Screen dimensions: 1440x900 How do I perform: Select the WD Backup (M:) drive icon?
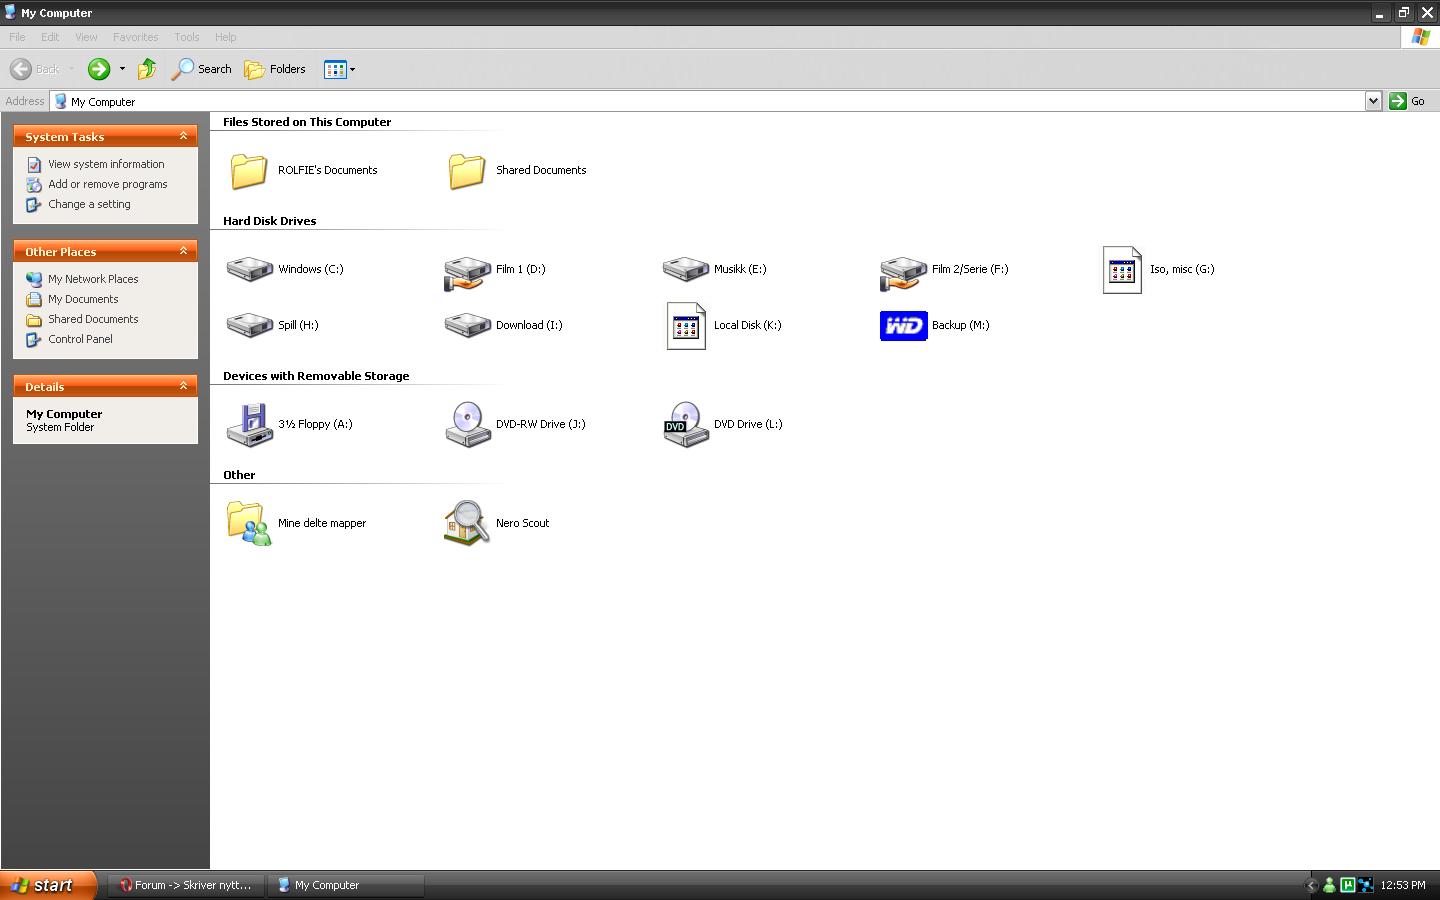tap(904, 326)
